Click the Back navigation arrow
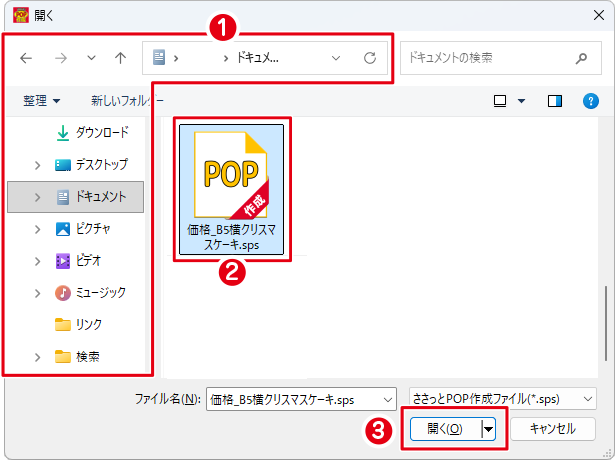Screen dimensions: 615x460 [x=26, y=58]
